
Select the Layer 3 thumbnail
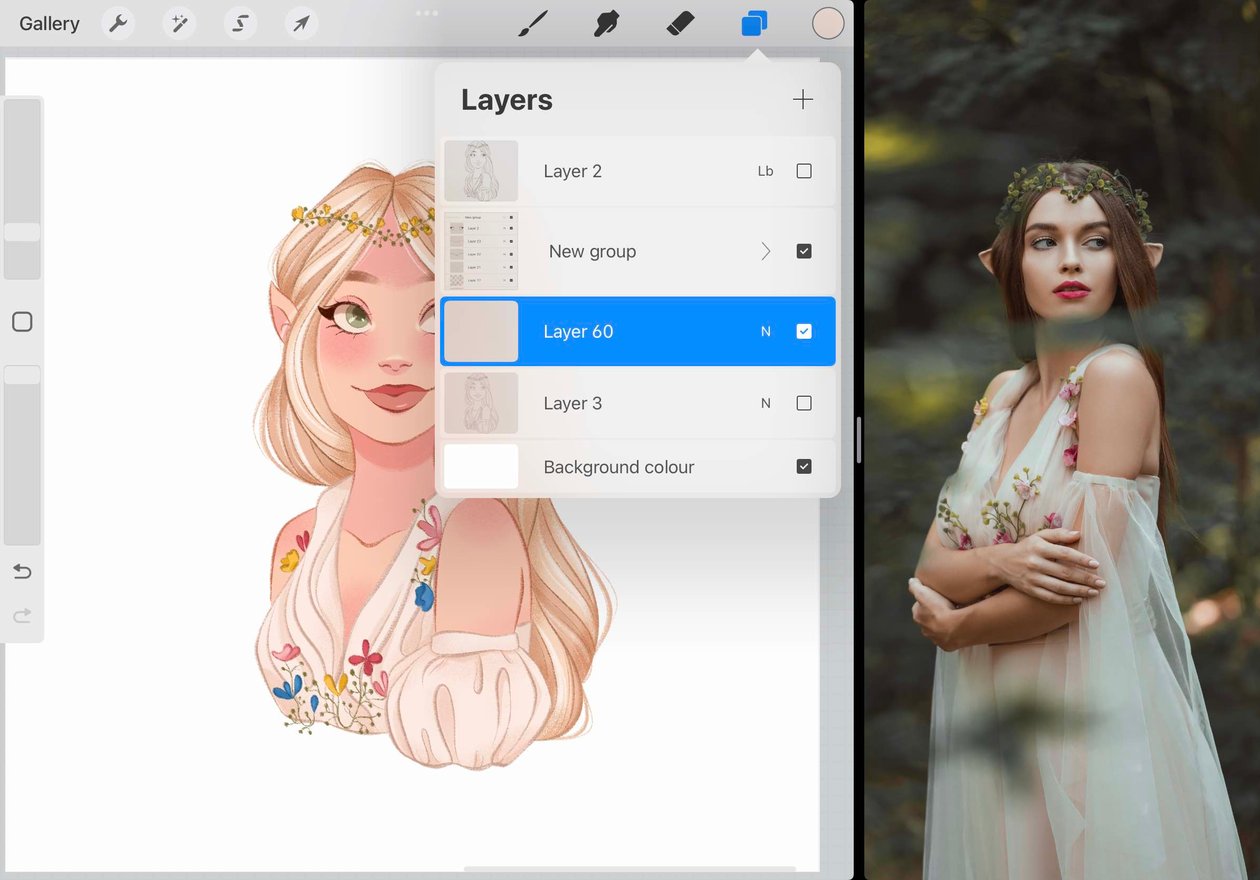[481, 403]
